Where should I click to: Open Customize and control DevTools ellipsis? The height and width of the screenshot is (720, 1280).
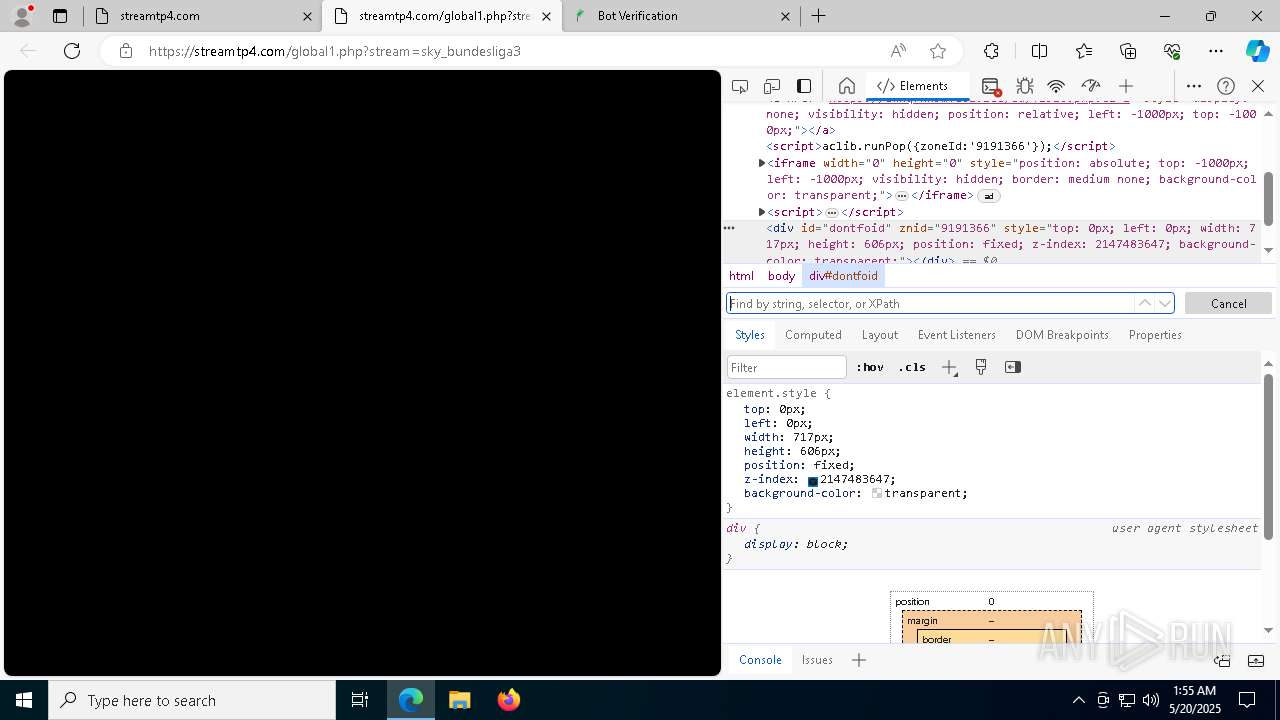coord(1194,86)
